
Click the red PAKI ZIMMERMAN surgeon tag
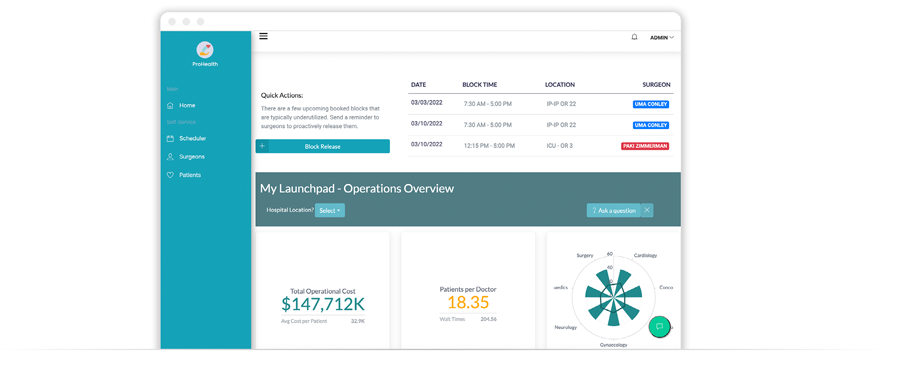click(645, 146)
